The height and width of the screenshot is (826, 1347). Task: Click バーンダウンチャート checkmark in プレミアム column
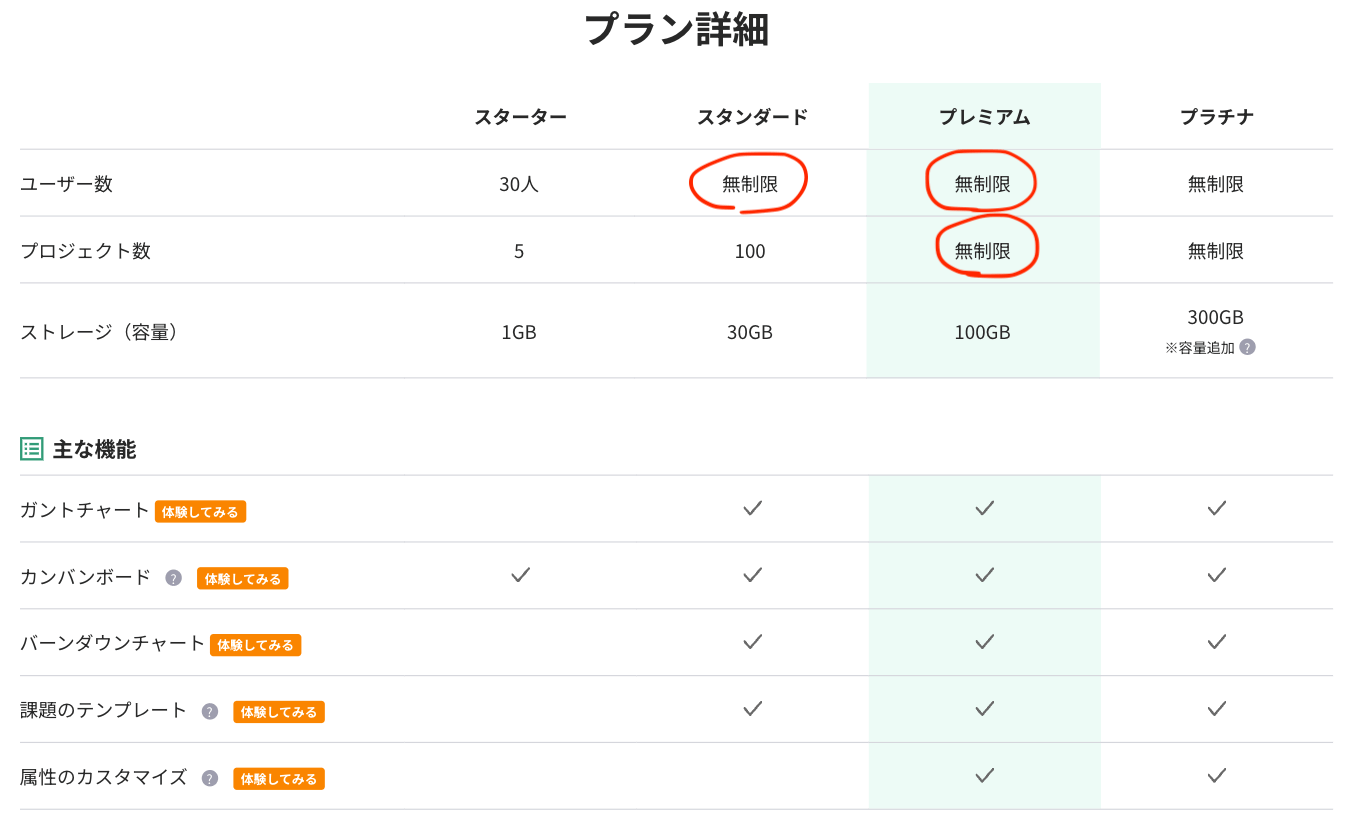point(984,641)
